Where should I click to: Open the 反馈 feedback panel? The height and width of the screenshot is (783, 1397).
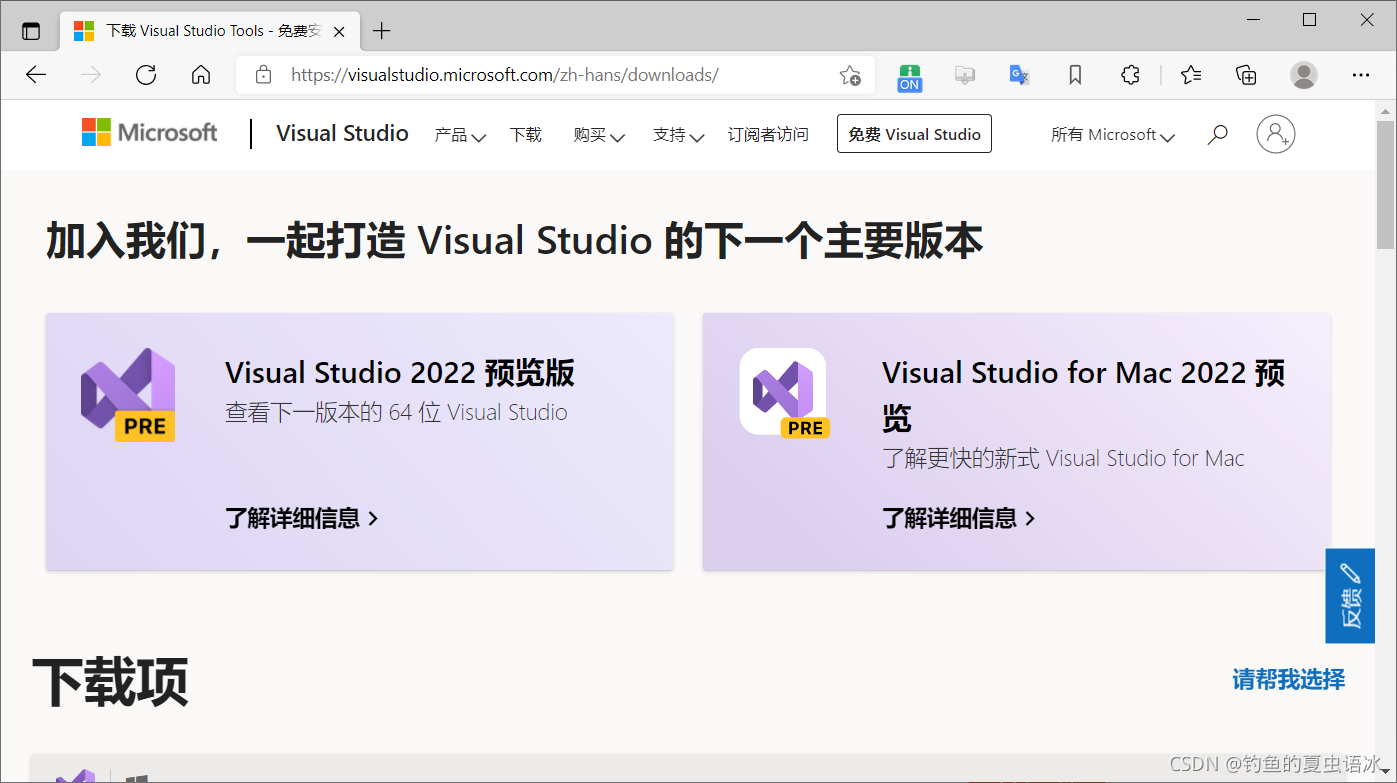tap(1350, 596)
